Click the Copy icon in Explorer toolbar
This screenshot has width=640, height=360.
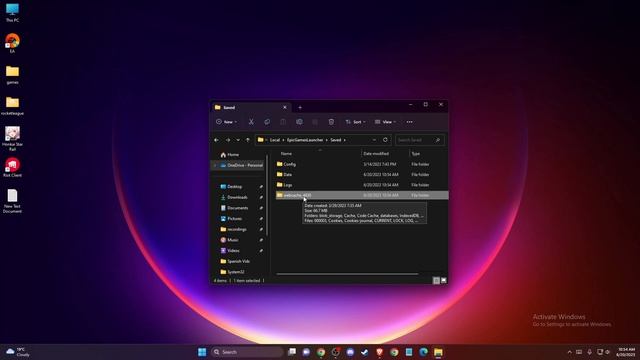pos(267,122)
